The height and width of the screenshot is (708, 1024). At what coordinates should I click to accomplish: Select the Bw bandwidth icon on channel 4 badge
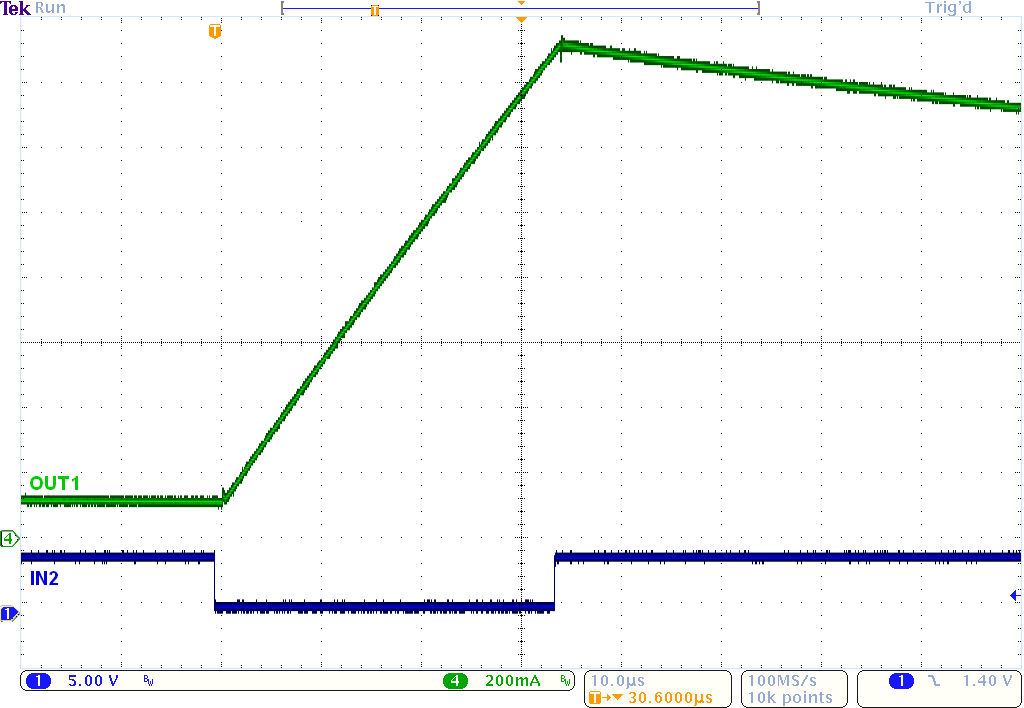click(x=567, y=680)
